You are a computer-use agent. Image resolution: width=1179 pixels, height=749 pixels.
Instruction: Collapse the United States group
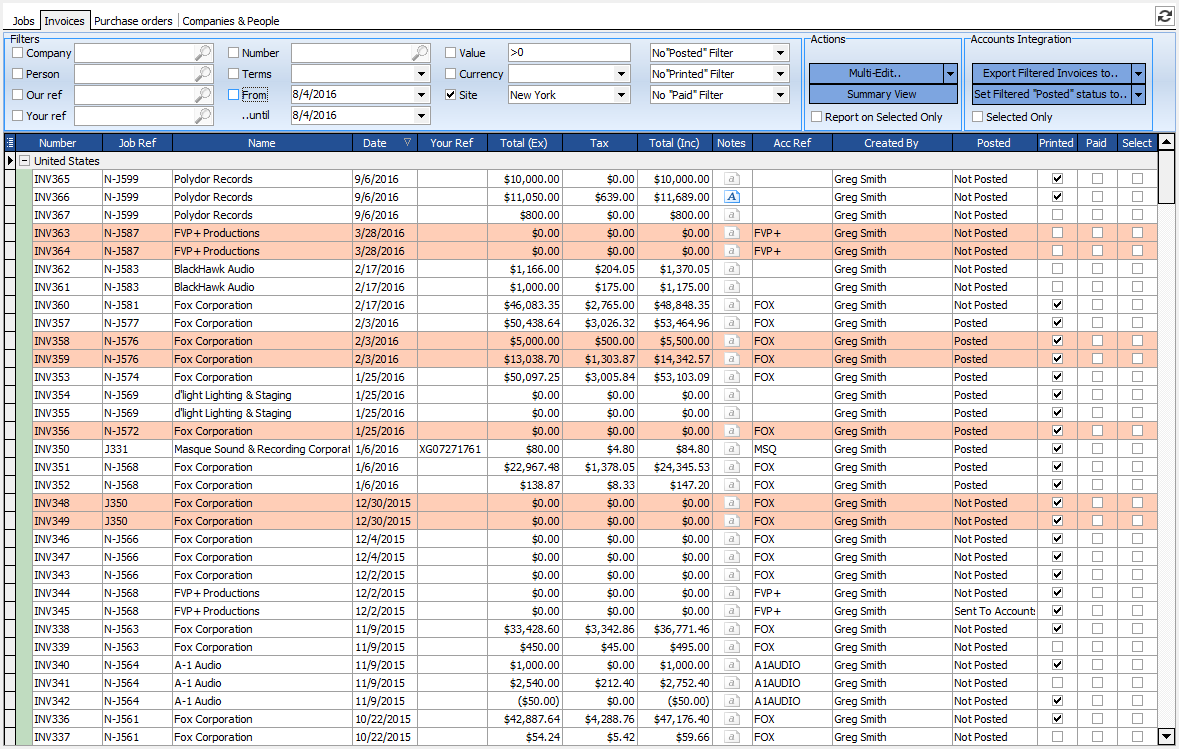pos(25,161)
